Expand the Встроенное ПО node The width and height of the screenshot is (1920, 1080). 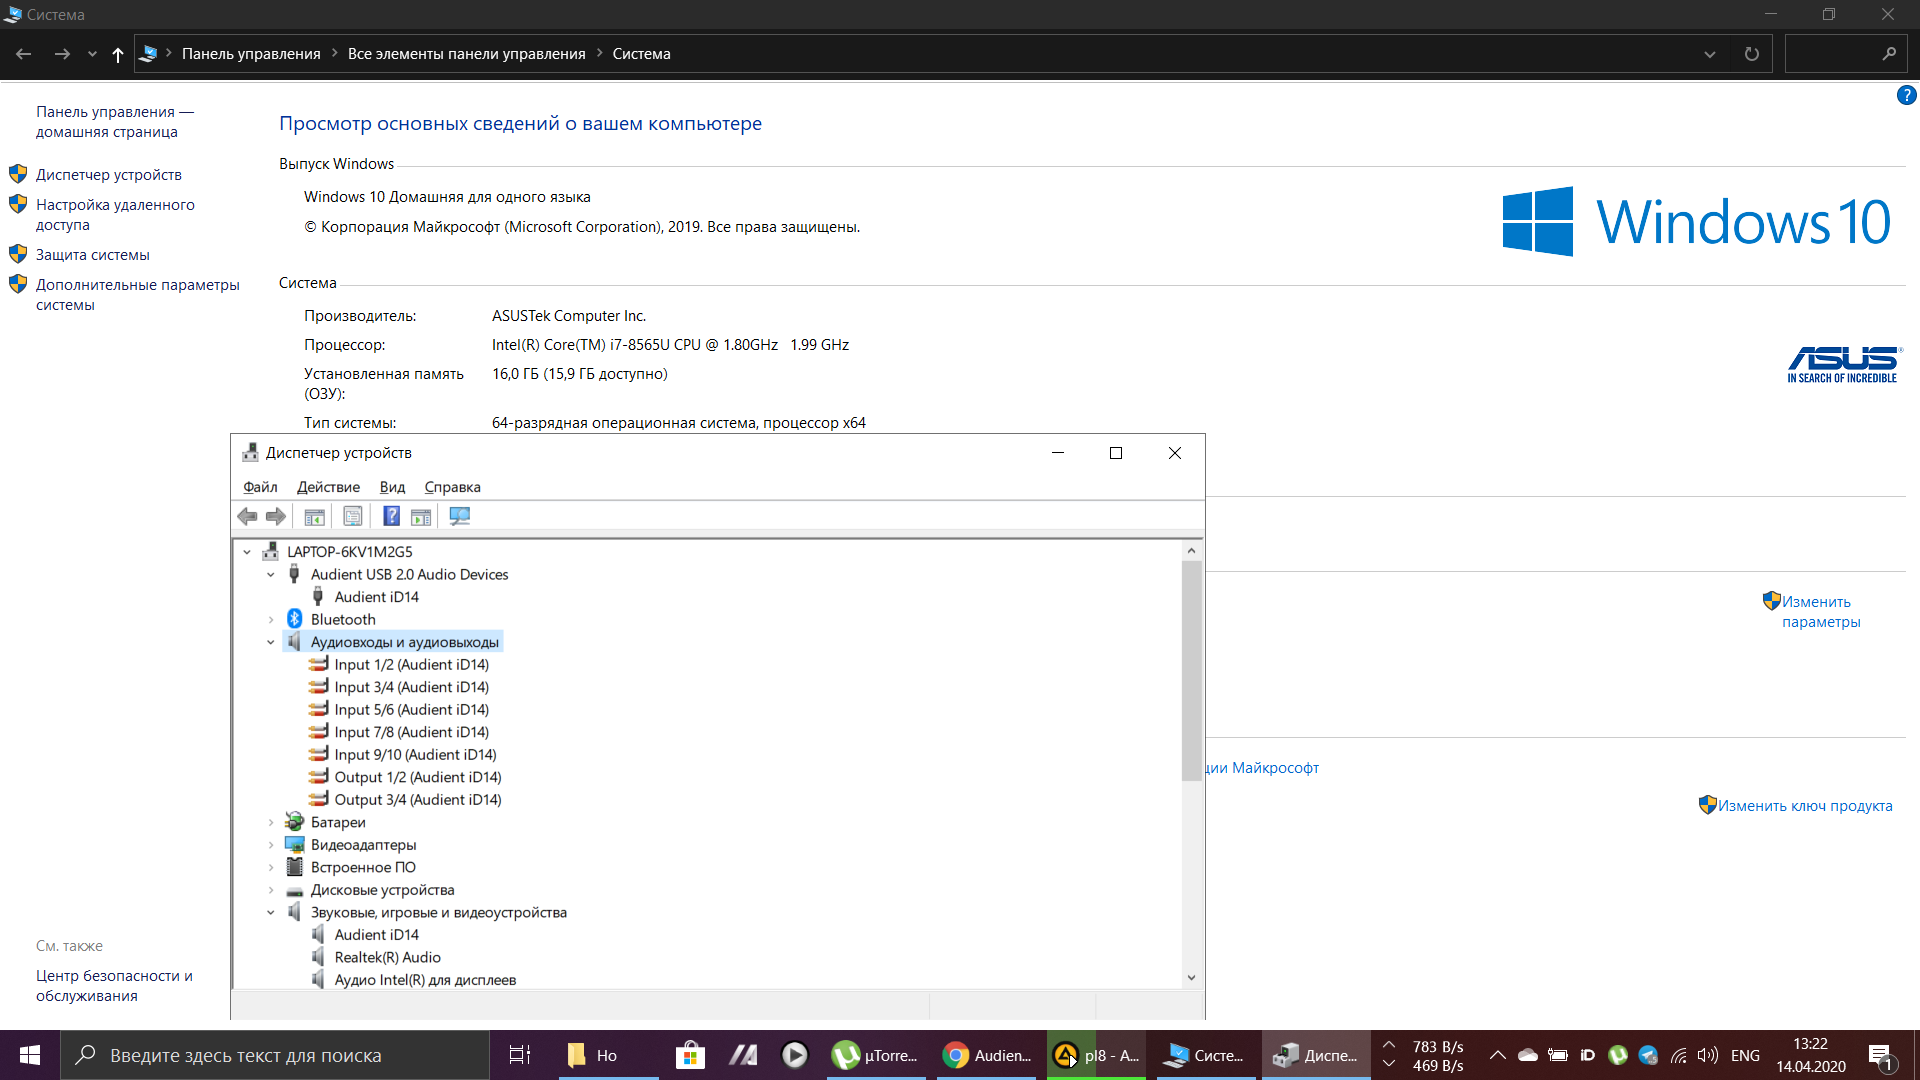pos(271,867)
